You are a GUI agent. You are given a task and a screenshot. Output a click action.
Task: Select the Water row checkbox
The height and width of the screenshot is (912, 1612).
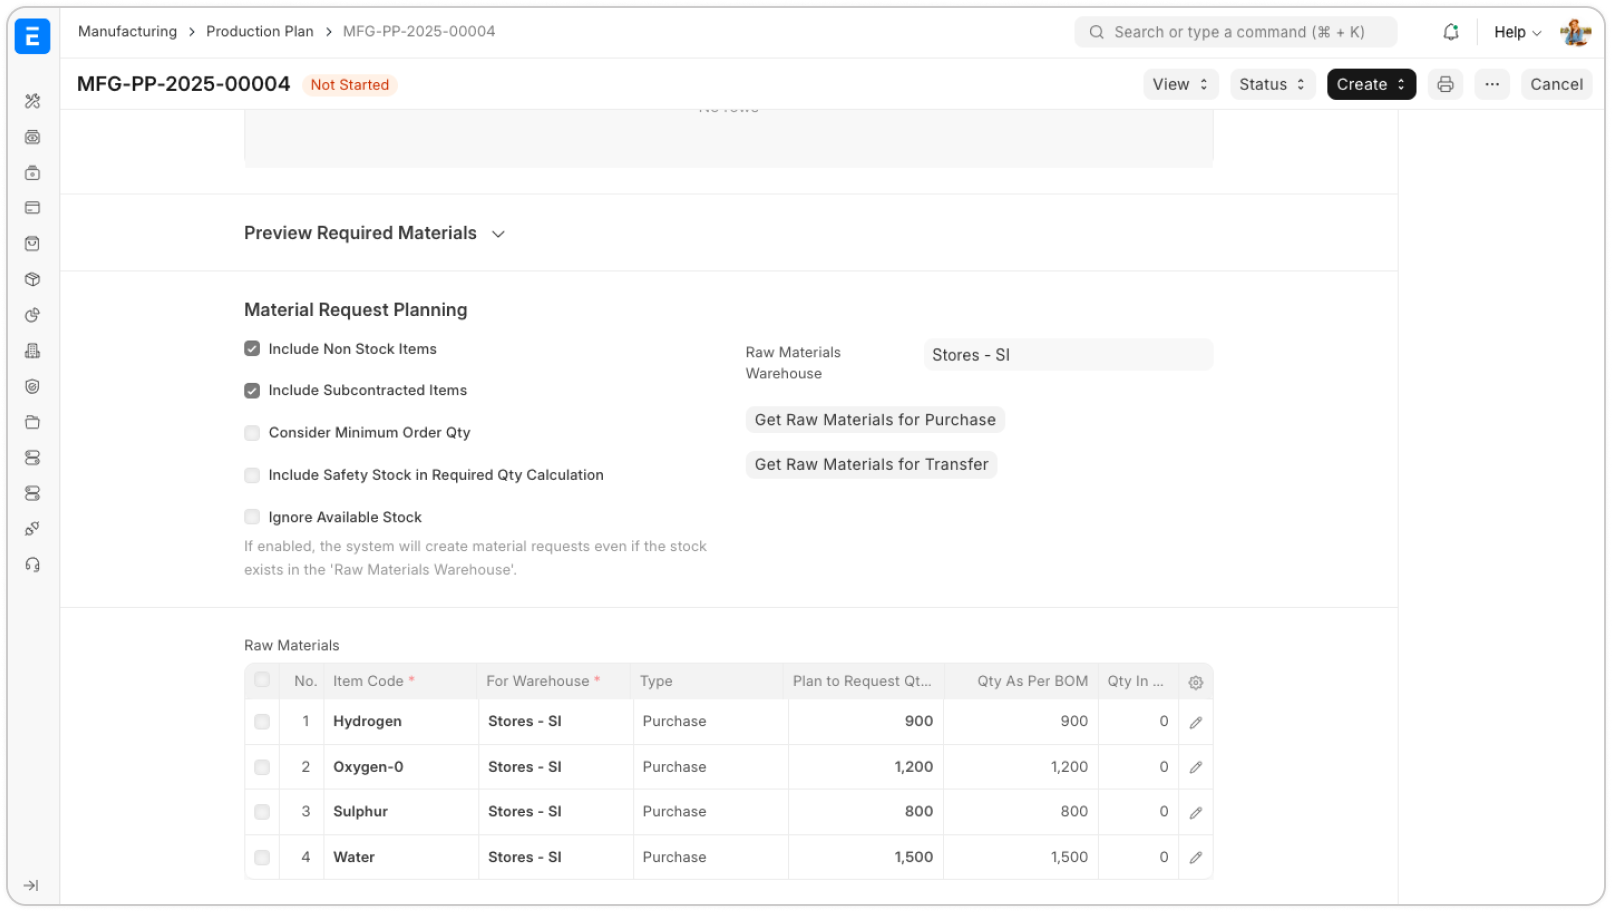coord(262,858)
